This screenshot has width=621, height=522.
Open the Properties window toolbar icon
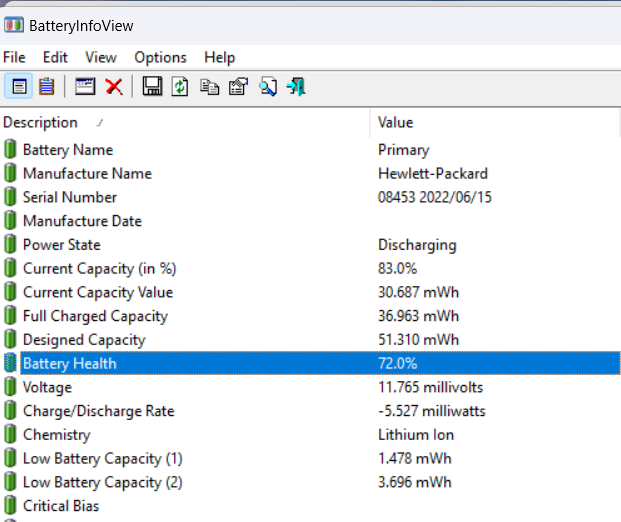click(x=85, y=86)
